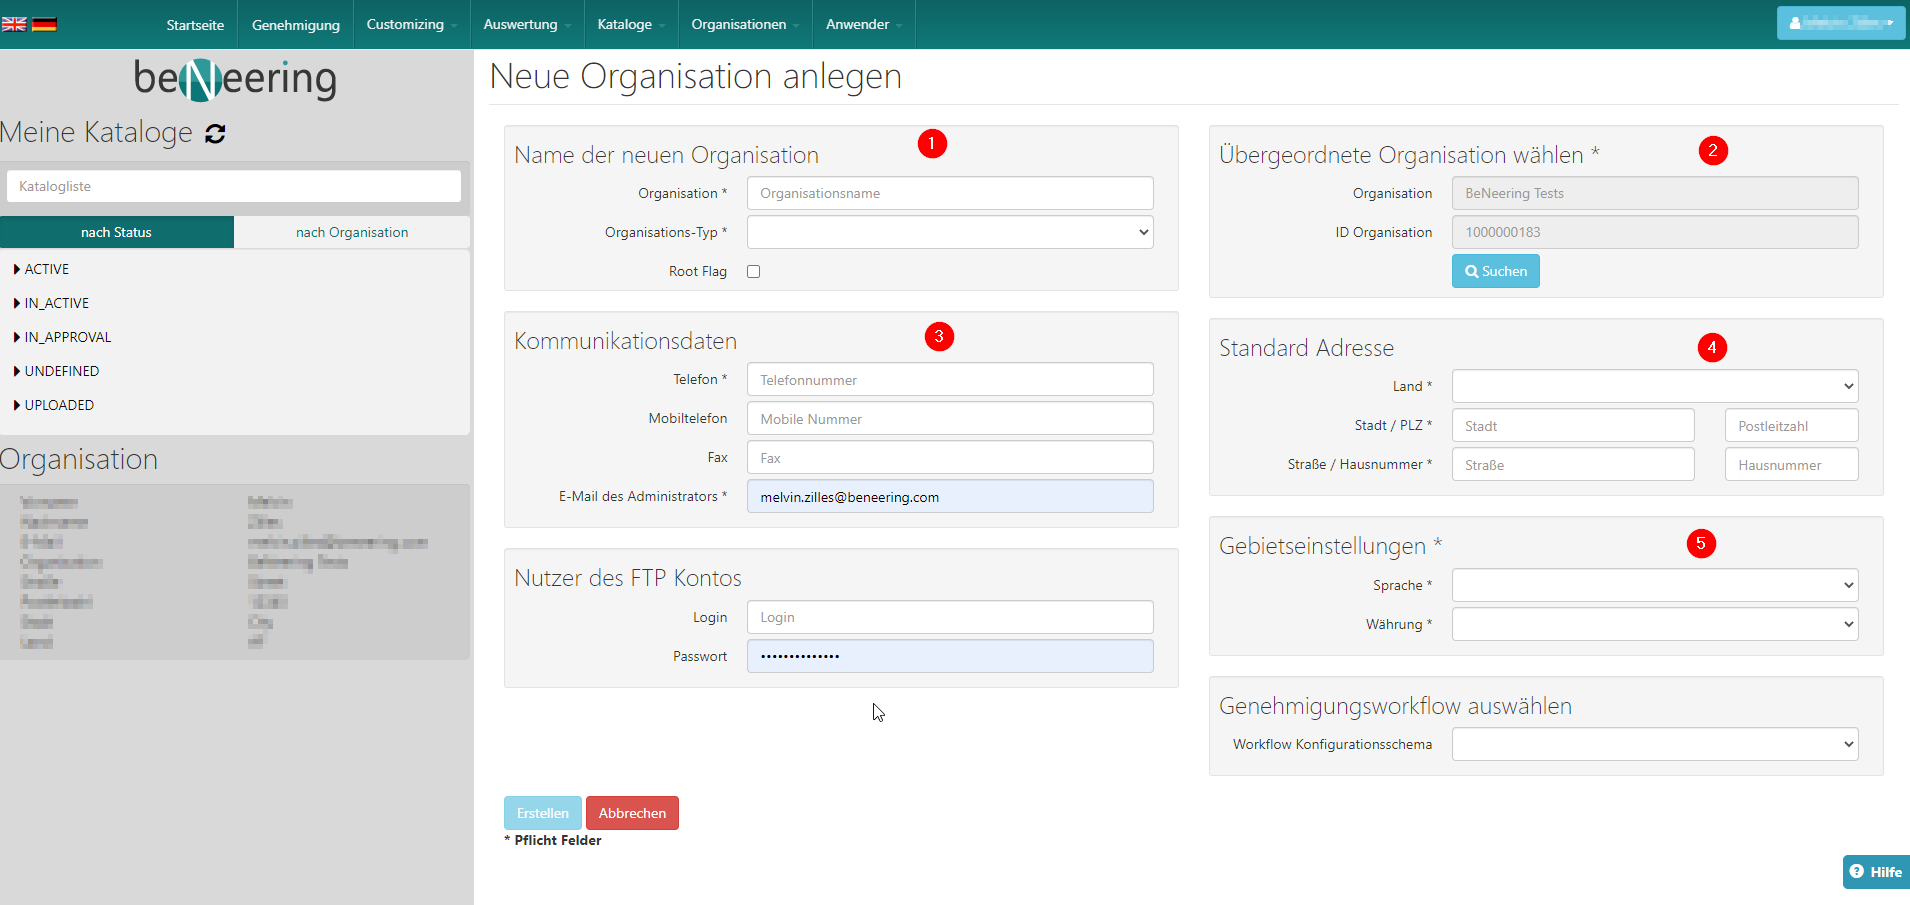Refresh Meine Kataloge with the reload icon

coord(215,134)
